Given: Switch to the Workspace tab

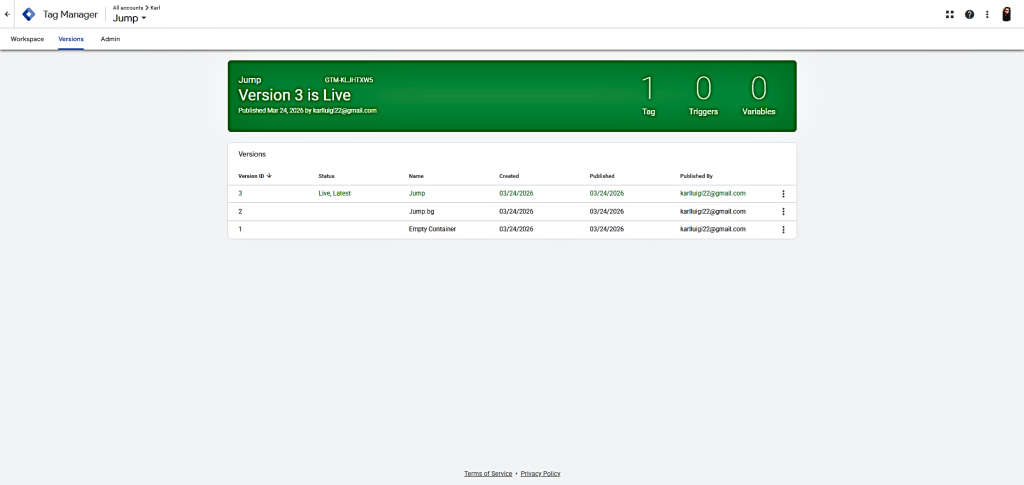Looking at the screenshot, I should 27,39.
